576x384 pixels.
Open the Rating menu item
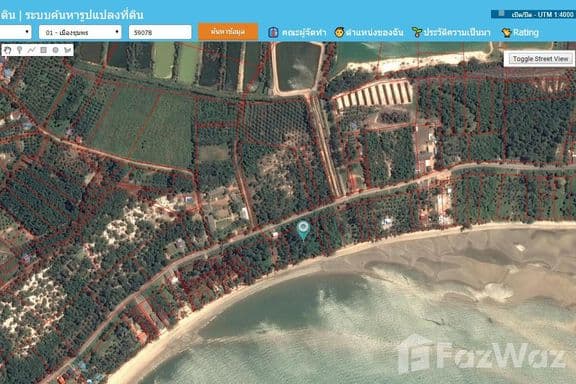click(x=526, y=32)
